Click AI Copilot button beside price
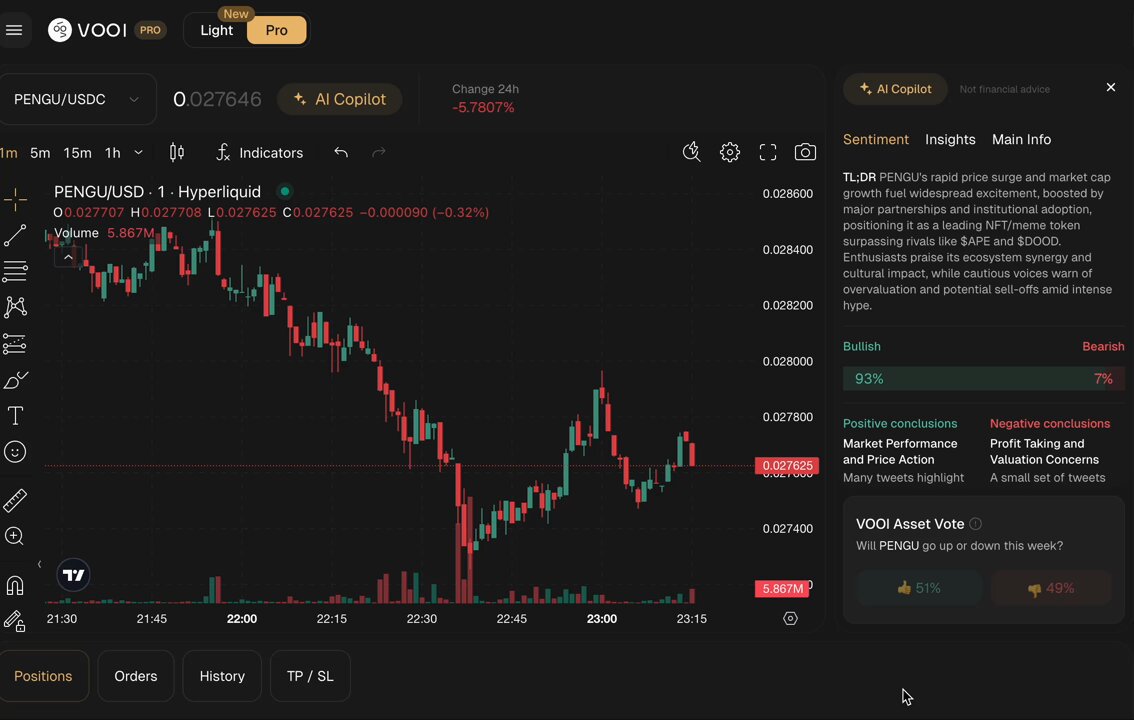This screenshot has width=1134, height=720. coord(340,99)
